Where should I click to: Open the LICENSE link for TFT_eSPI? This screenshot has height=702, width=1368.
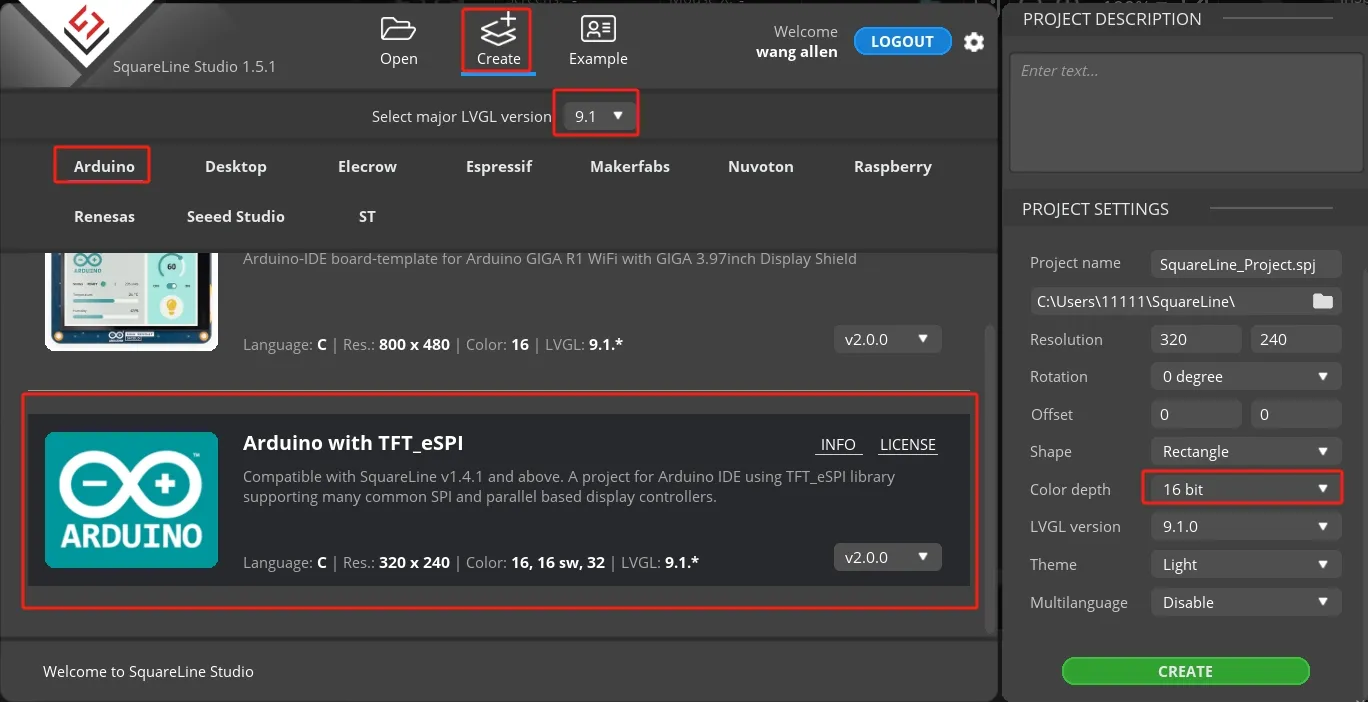(x=907, y=445)
